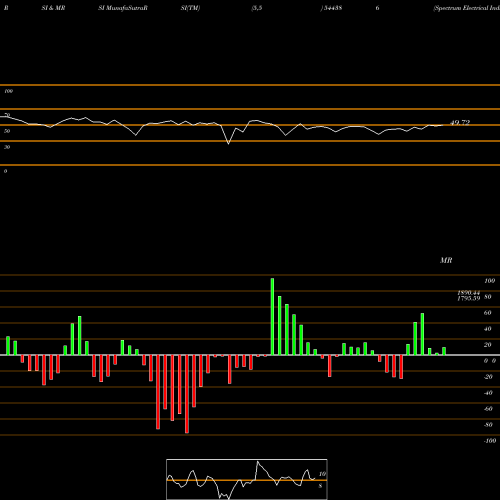Click the RSI current value 49.72
Screen dimensions: 500x500
click(x=460, y=123)
